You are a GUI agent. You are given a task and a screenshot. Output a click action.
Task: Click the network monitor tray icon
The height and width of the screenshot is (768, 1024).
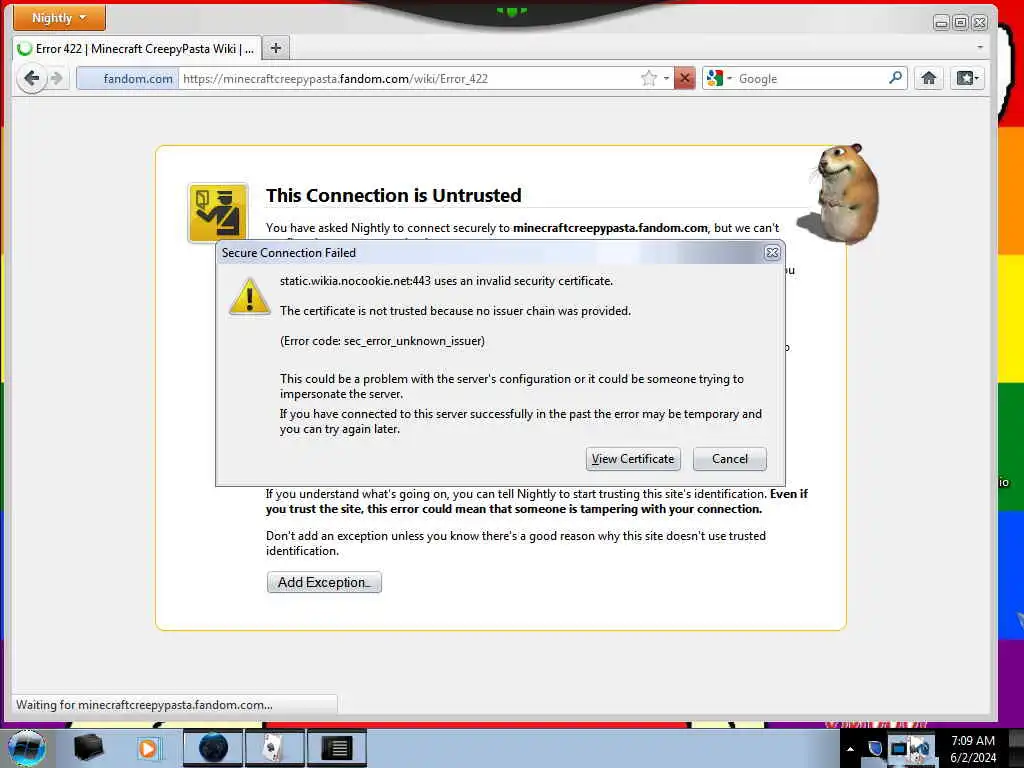(899, 748)
